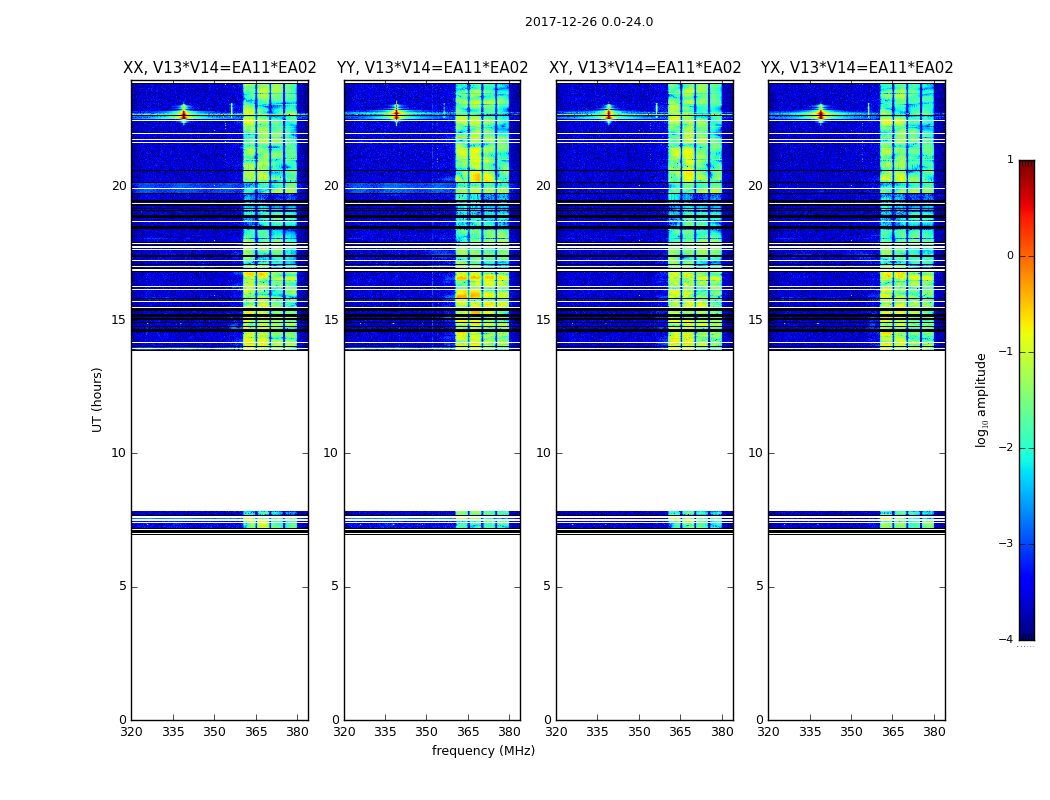Image resolution: width=1050 pixels, height=800 pixels.
Task: Click the red peak in the XY panel
Action: pos(609,114)
